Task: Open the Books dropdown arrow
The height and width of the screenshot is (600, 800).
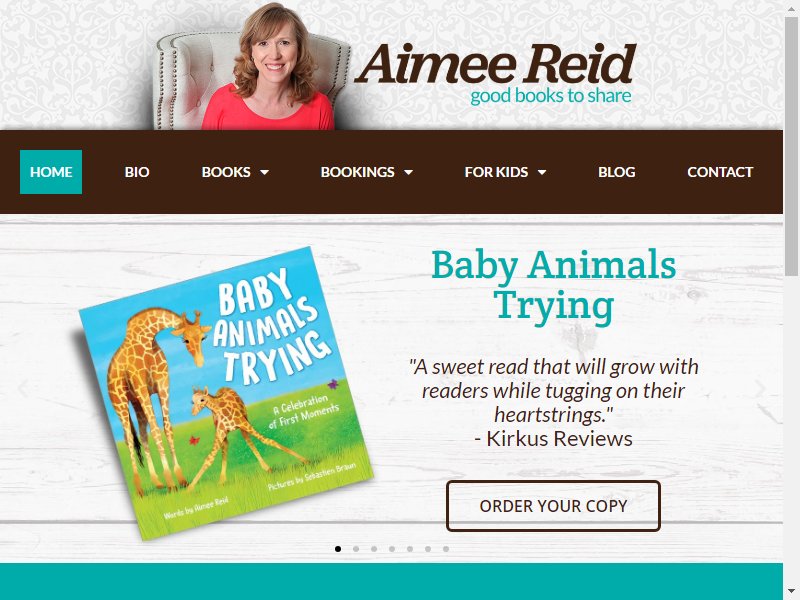Action: coord(264,172)
